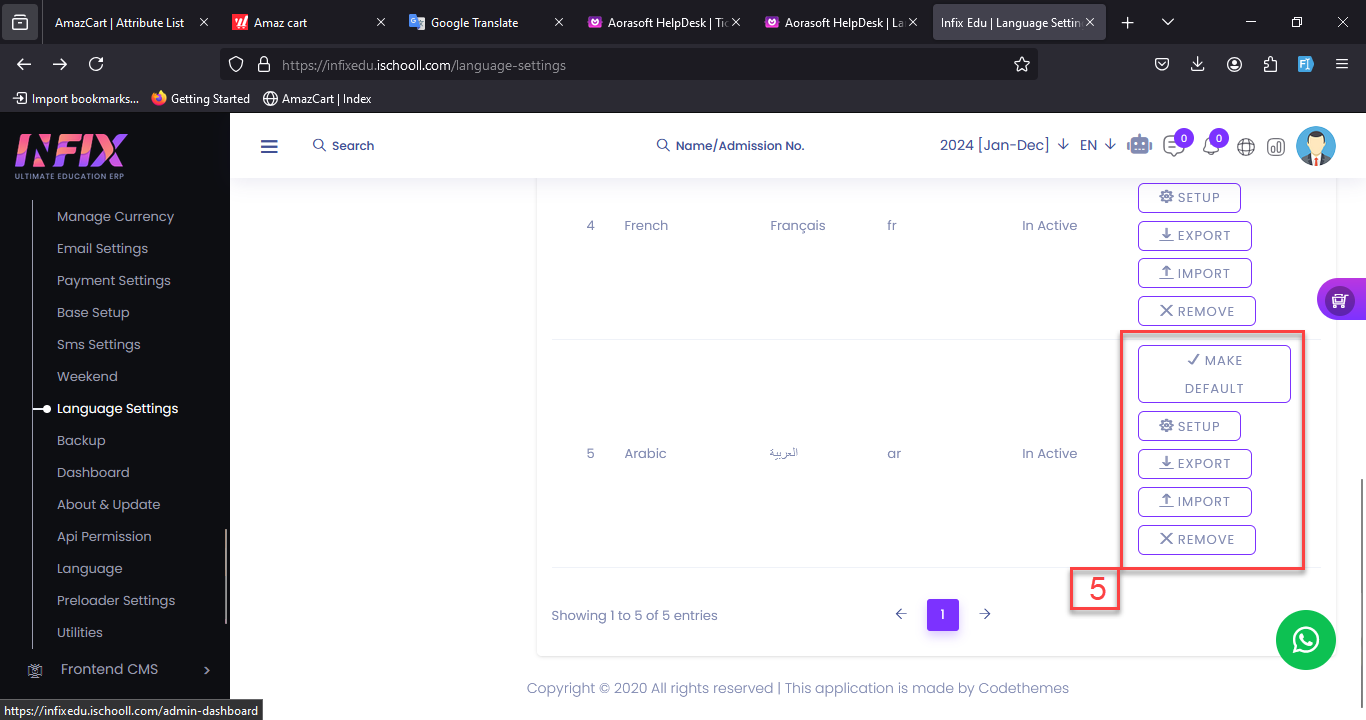Screen dimensions: 1366x720
Task: Click the Infix logo in sidebar
Action: [71, 155]
